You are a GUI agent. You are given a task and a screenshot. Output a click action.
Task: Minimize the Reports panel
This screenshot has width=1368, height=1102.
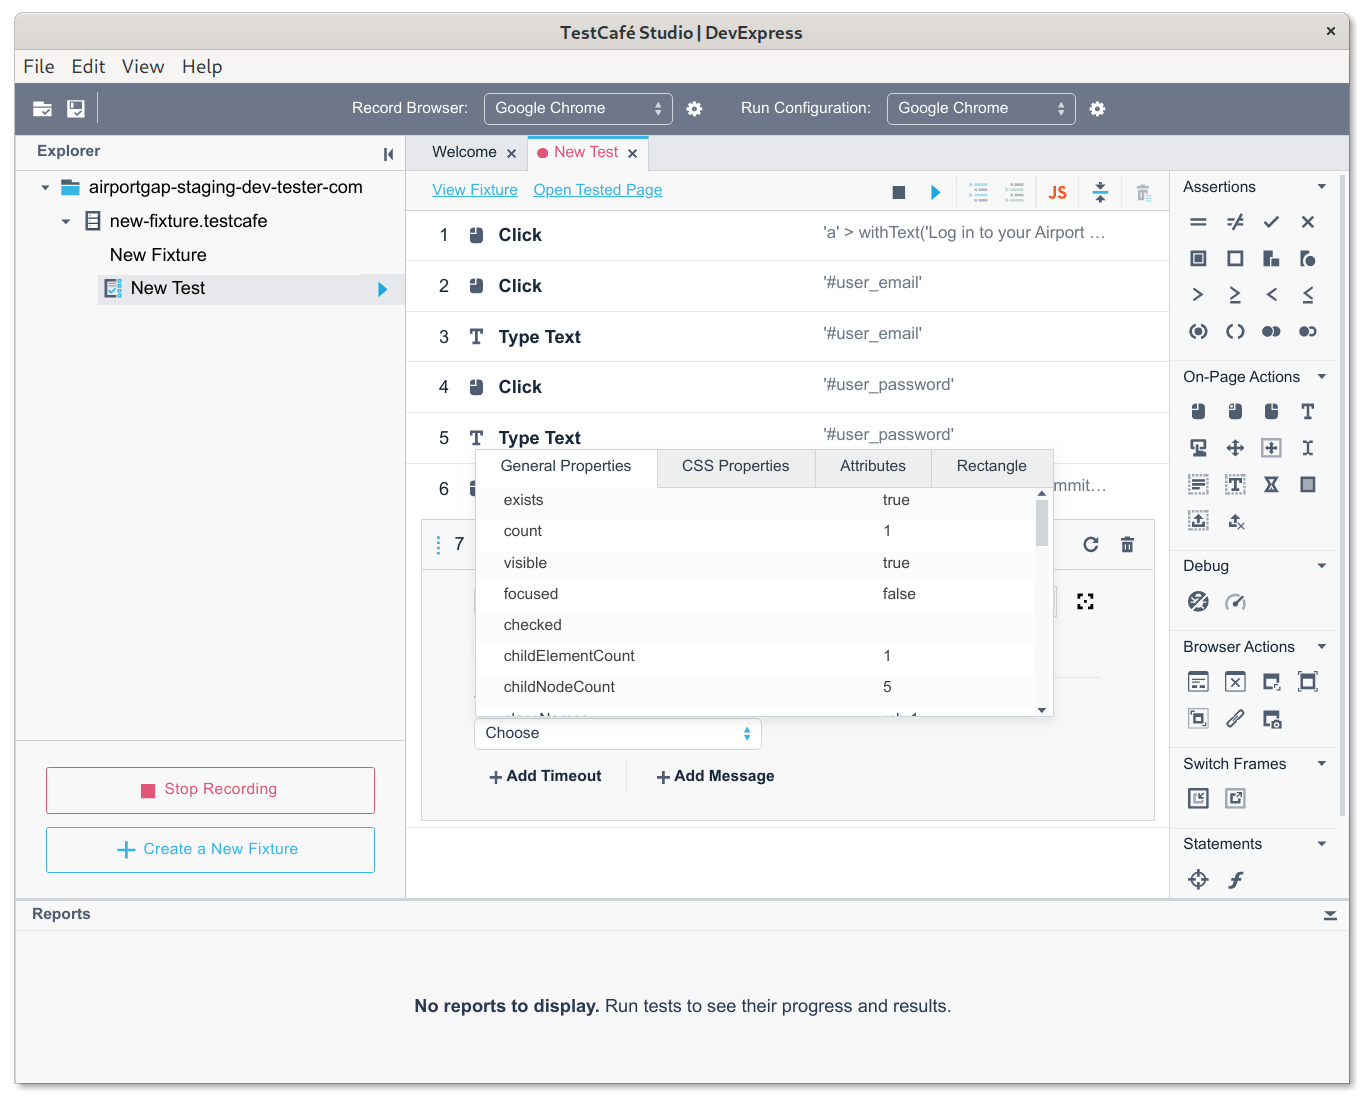tap(1330, 915)
